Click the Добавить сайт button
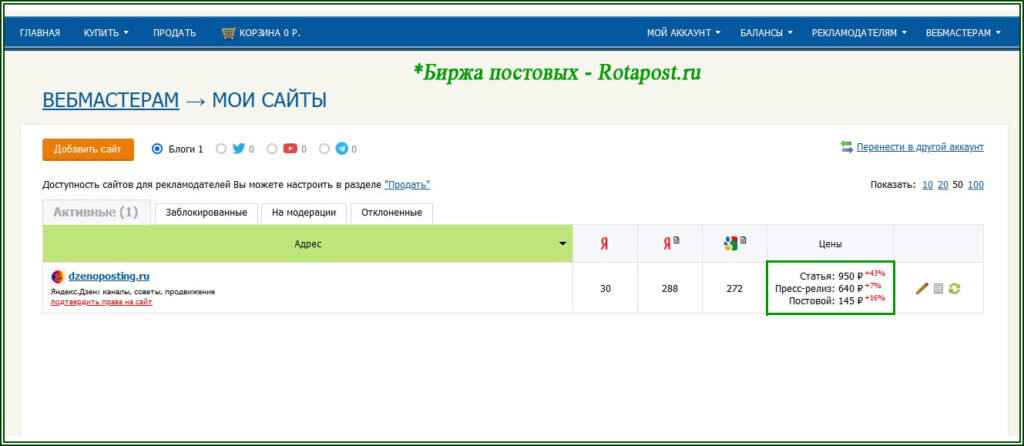 (x=88, y=149)
